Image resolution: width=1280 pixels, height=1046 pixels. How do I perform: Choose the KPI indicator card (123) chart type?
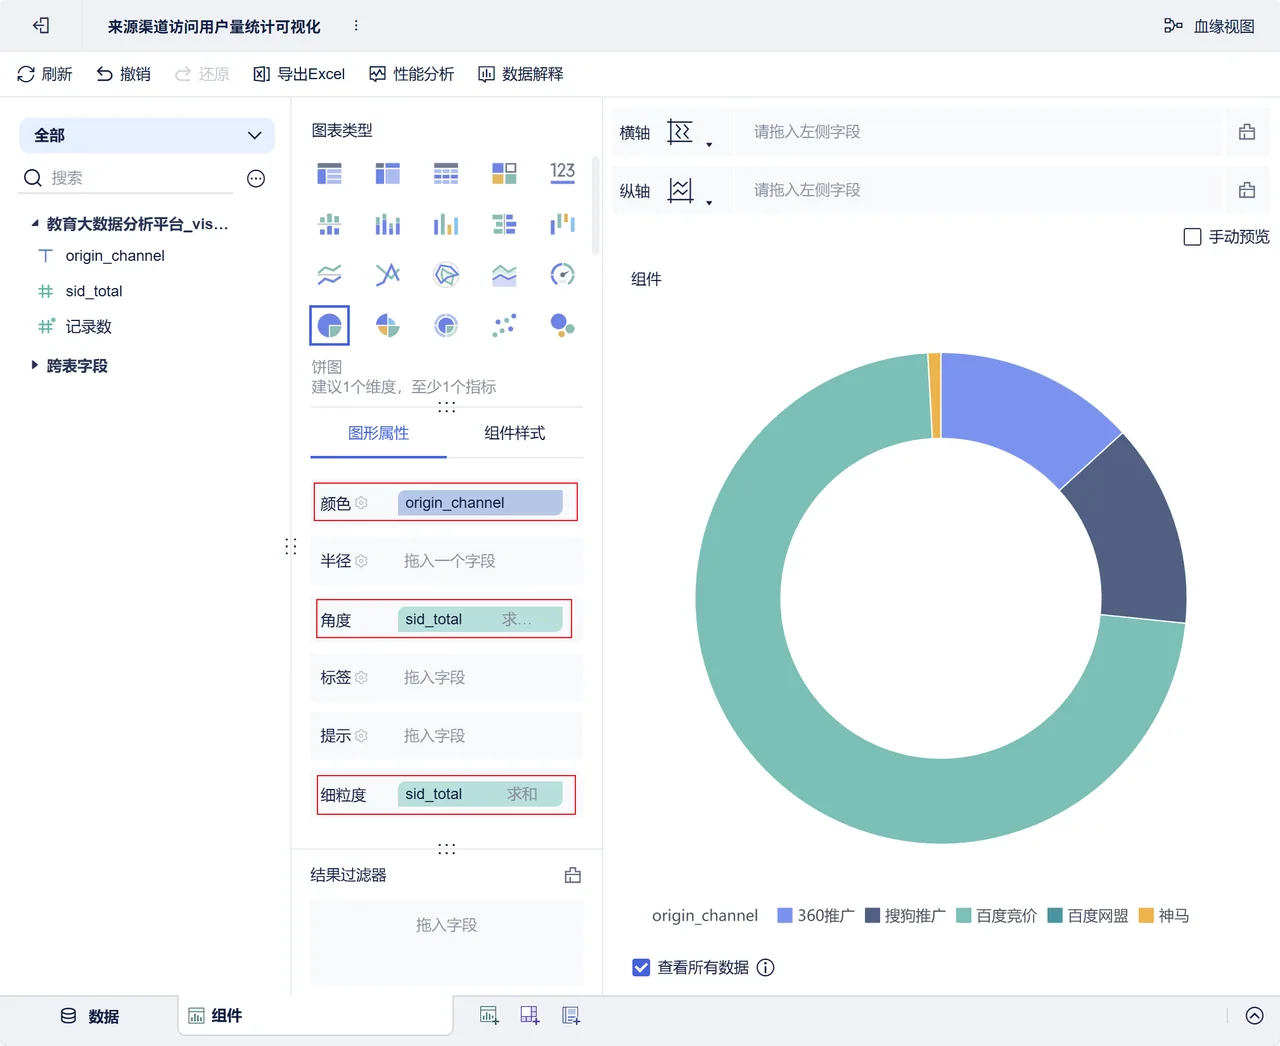(562, 173)
